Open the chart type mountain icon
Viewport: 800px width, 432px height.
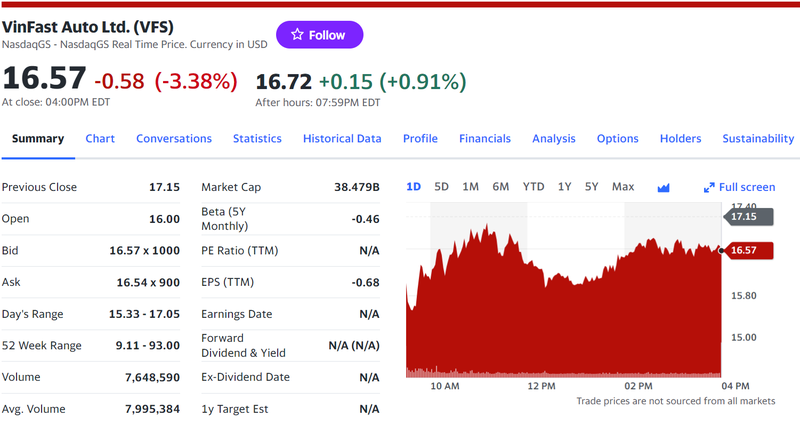pos(663,187)
